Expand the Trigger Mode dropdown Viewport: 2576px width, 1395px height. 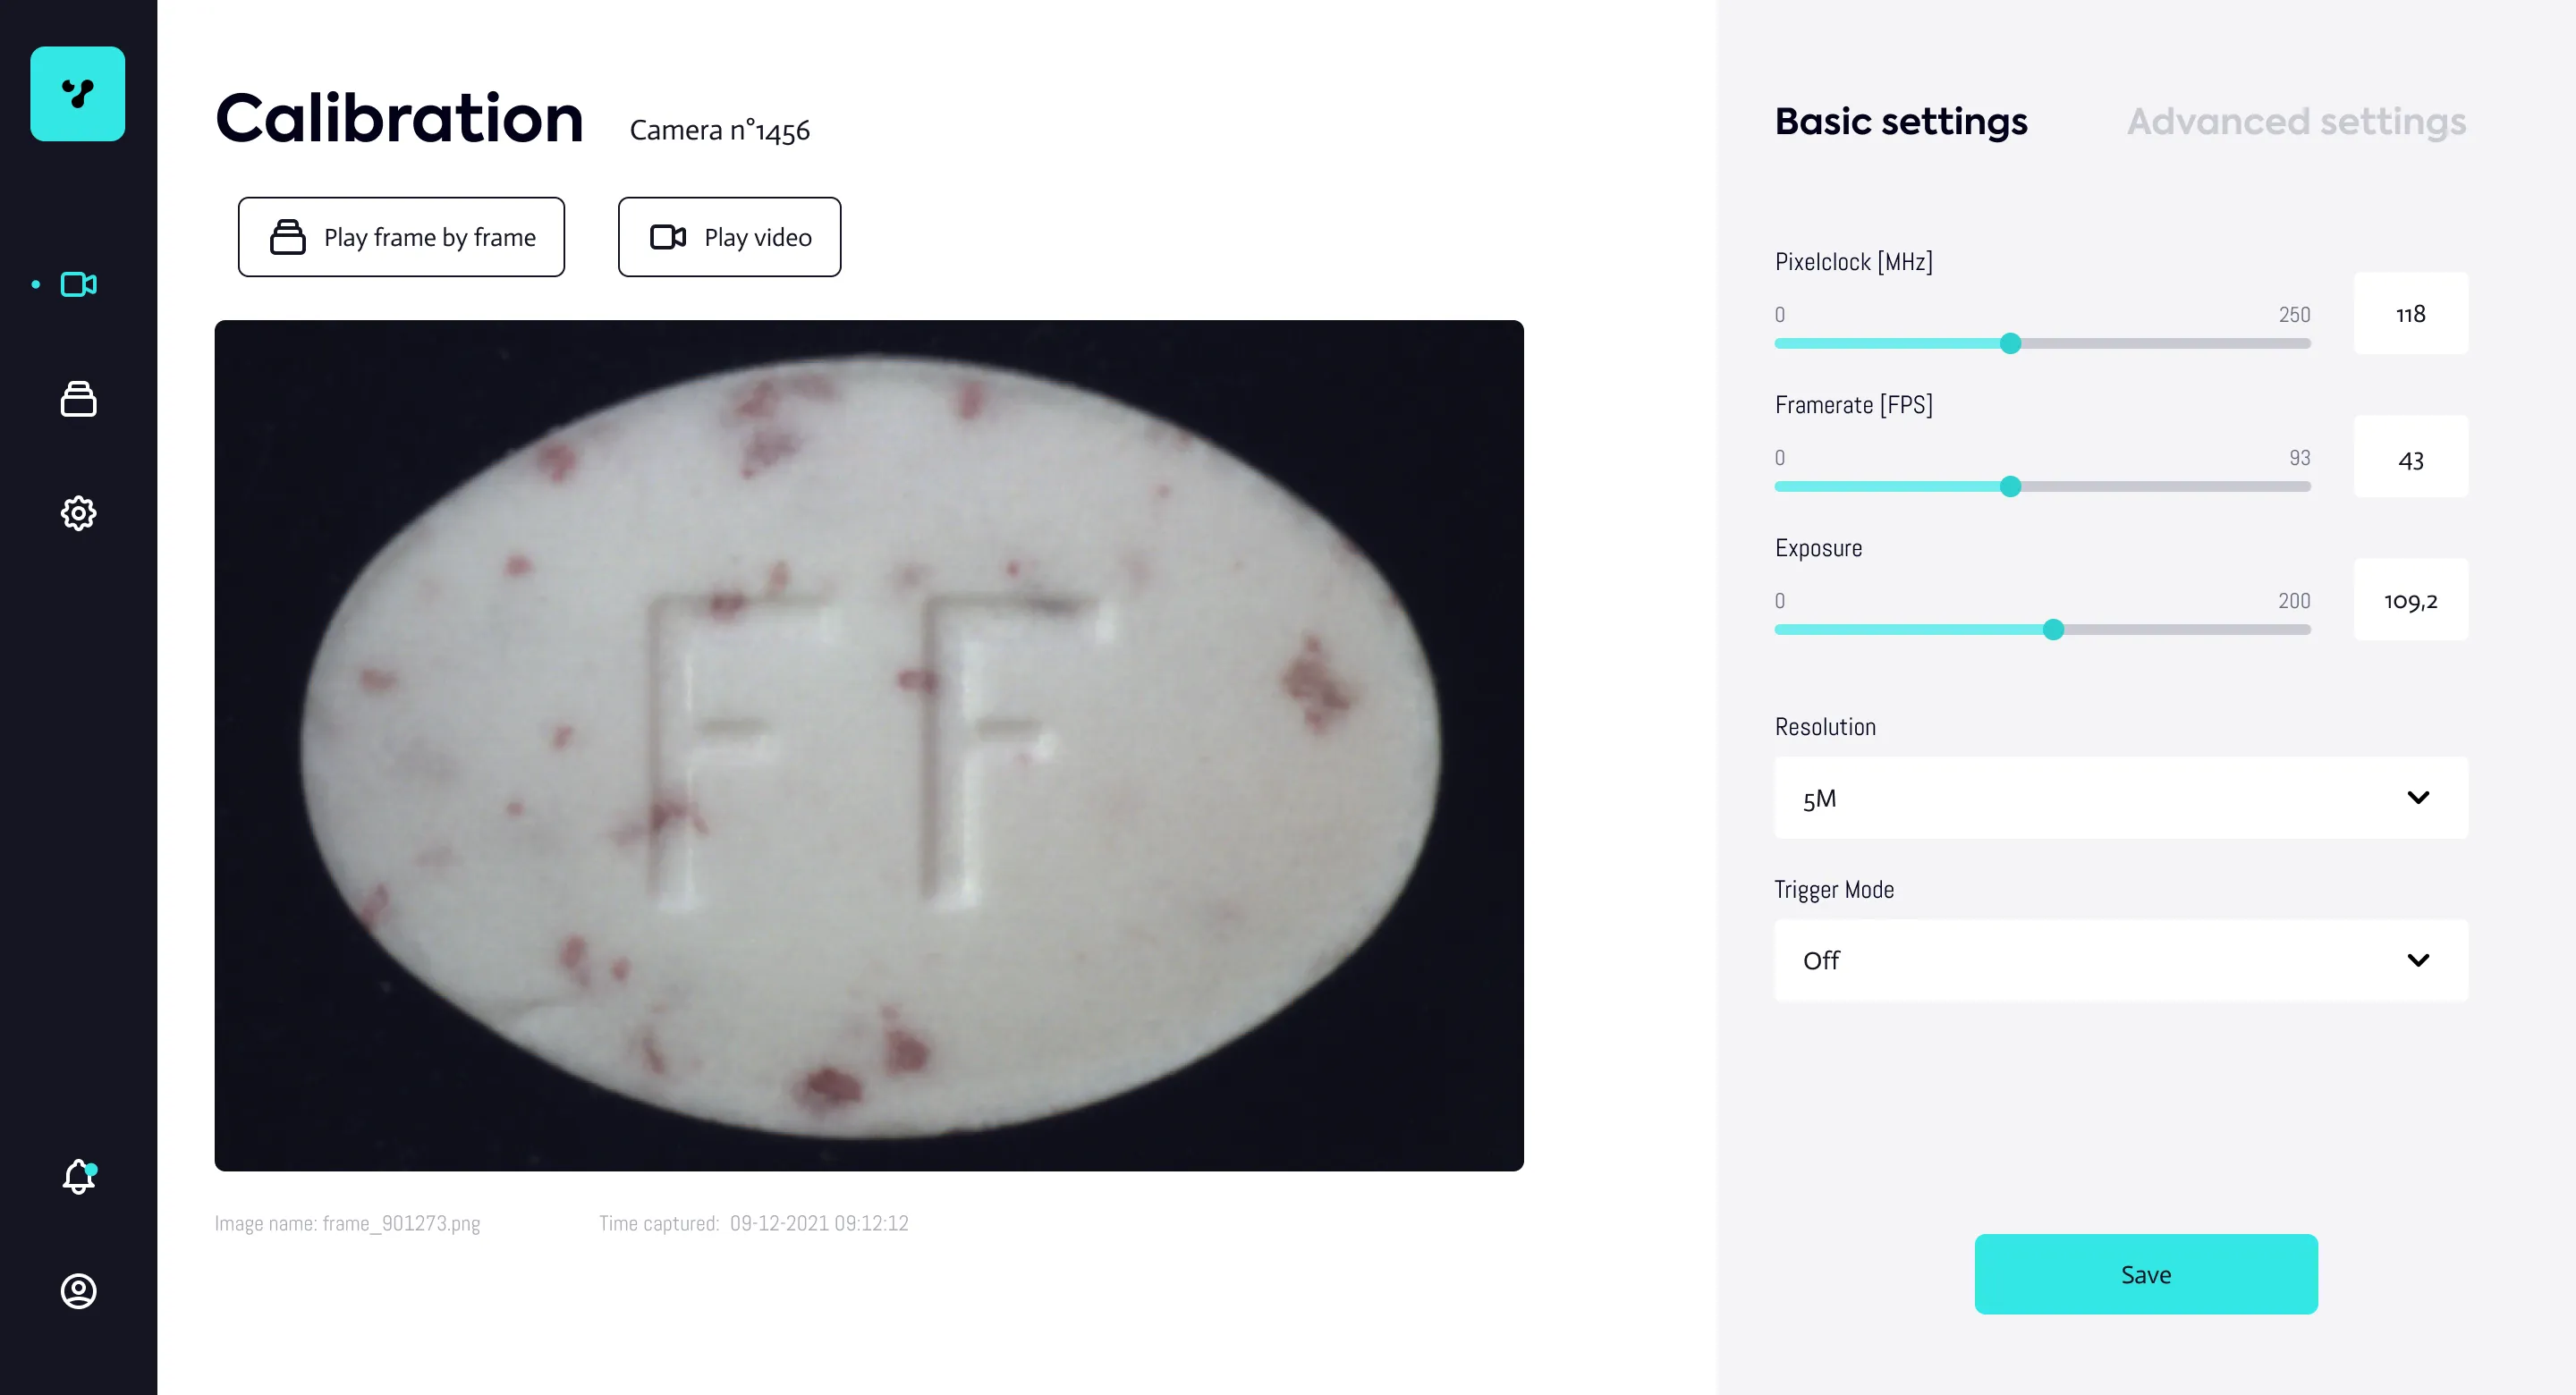pyautogui.click(x=2120, y=960)
